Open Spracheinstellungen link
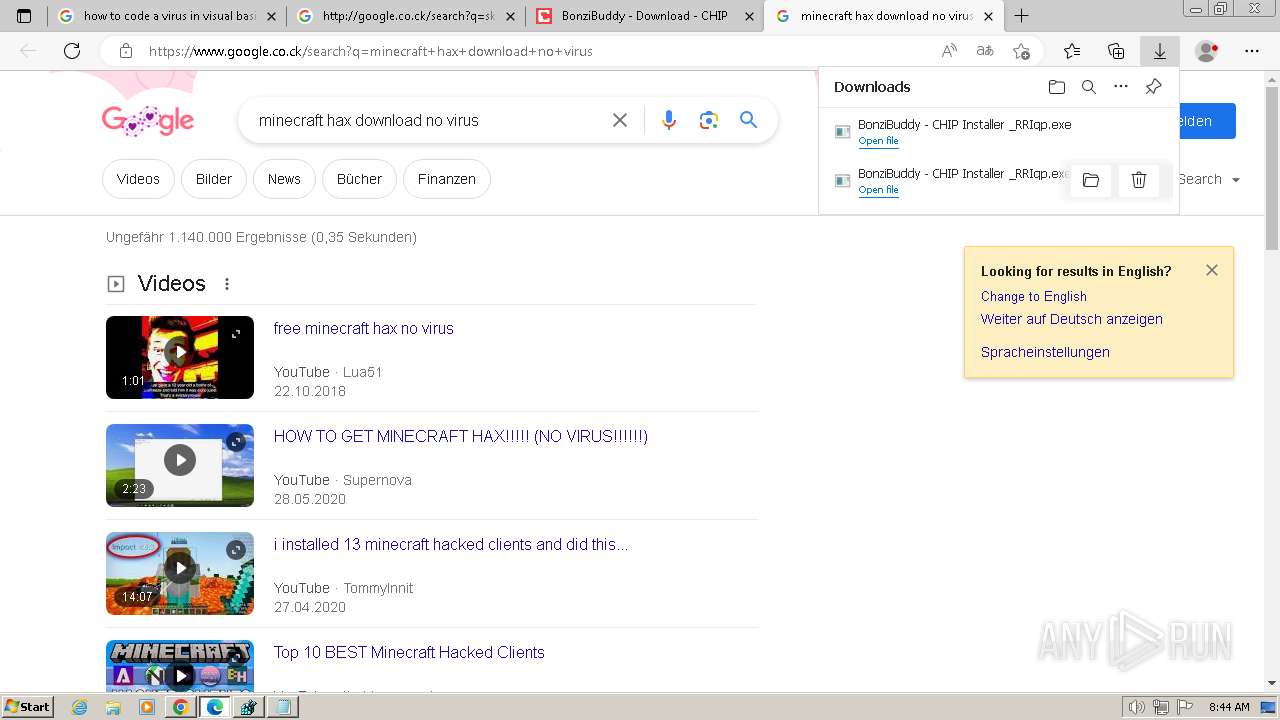 (1045, 352)
